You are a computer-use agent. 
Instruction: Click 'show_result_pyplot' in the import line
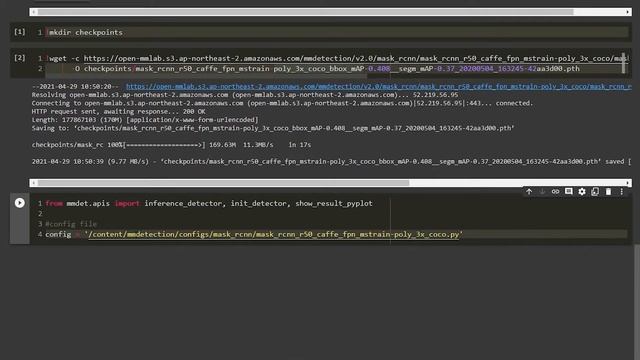coord(334,203)
